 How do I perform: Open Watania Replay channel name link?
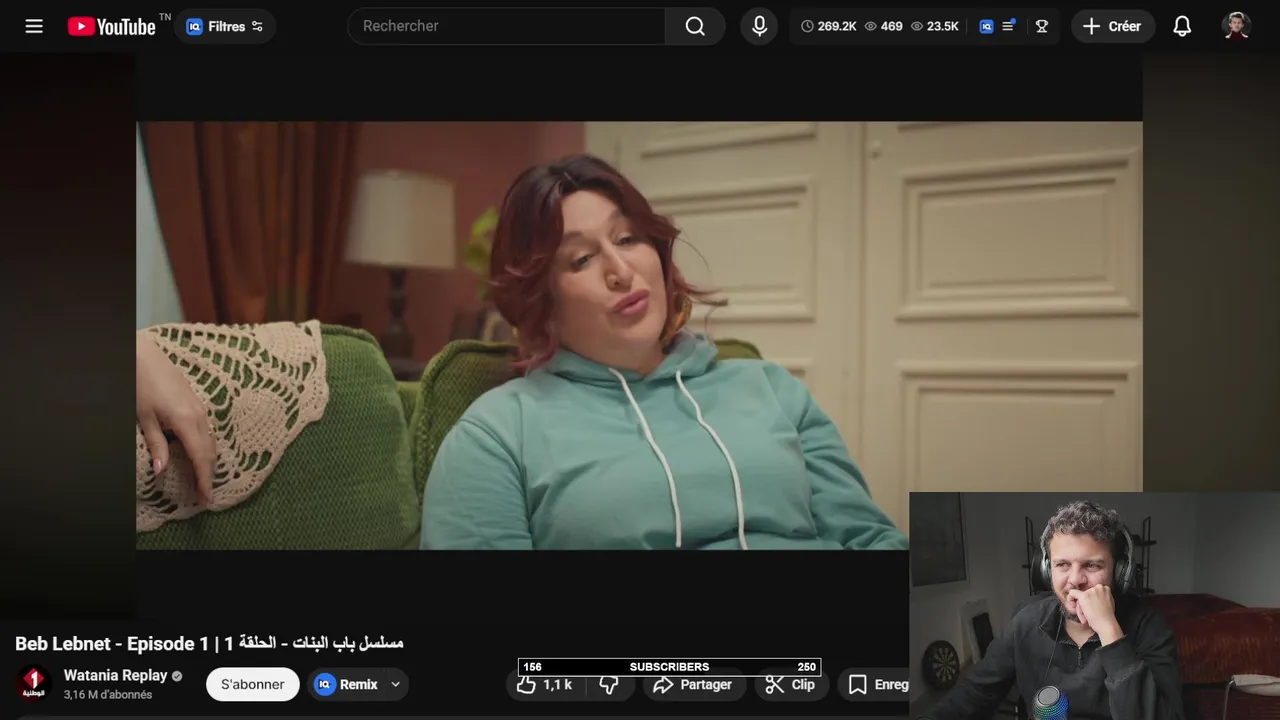point(115,675)
